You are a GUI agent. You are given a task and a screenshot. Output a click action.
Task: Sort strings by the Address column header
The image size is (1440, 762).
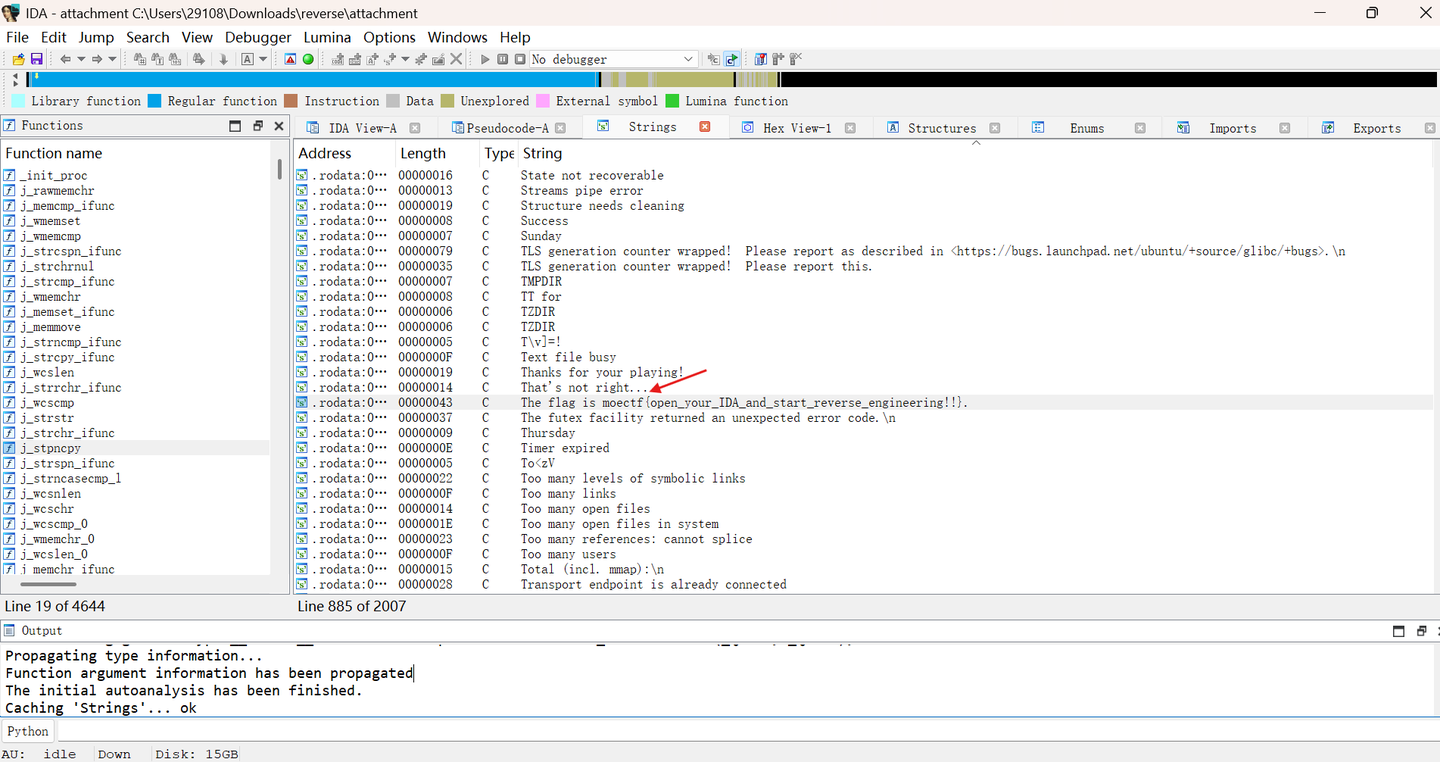(345, 153)
